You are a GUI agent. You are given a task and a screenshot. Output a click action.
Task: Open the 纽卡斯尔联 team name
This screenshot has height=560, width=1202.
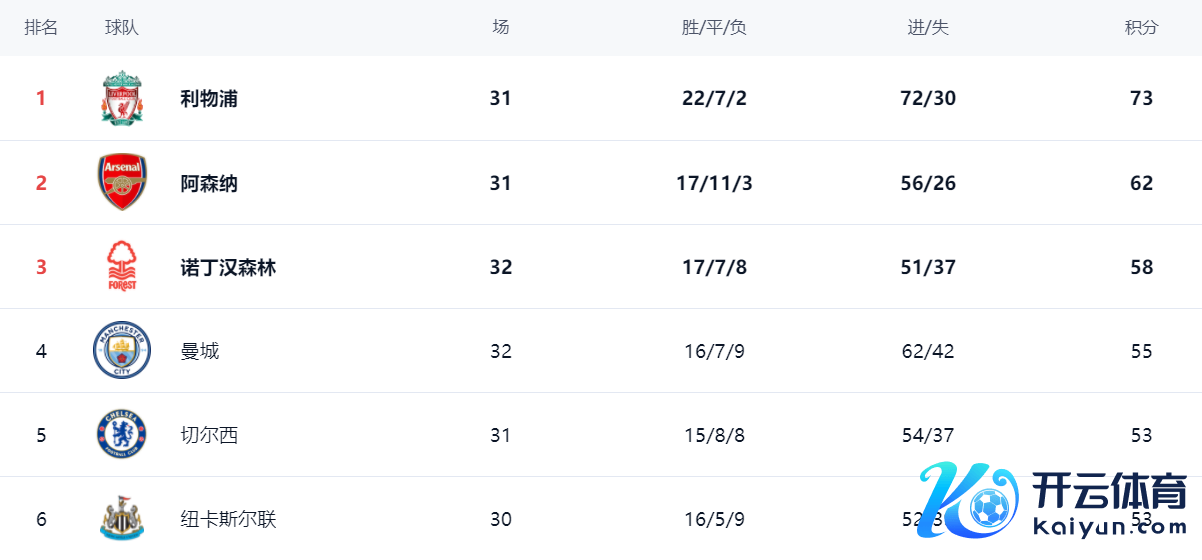[228, 519]
